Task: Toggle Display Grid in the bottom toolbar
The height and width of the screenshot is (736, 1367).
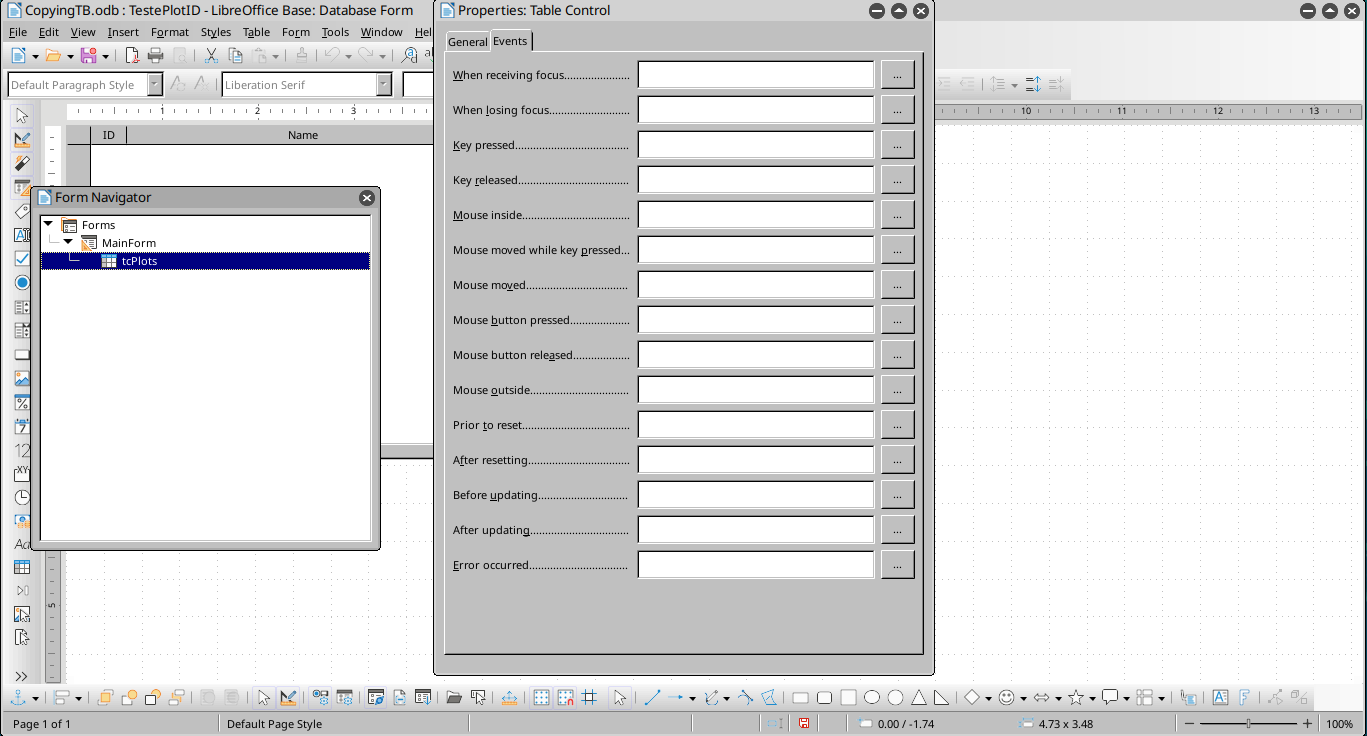Action: 541,697
